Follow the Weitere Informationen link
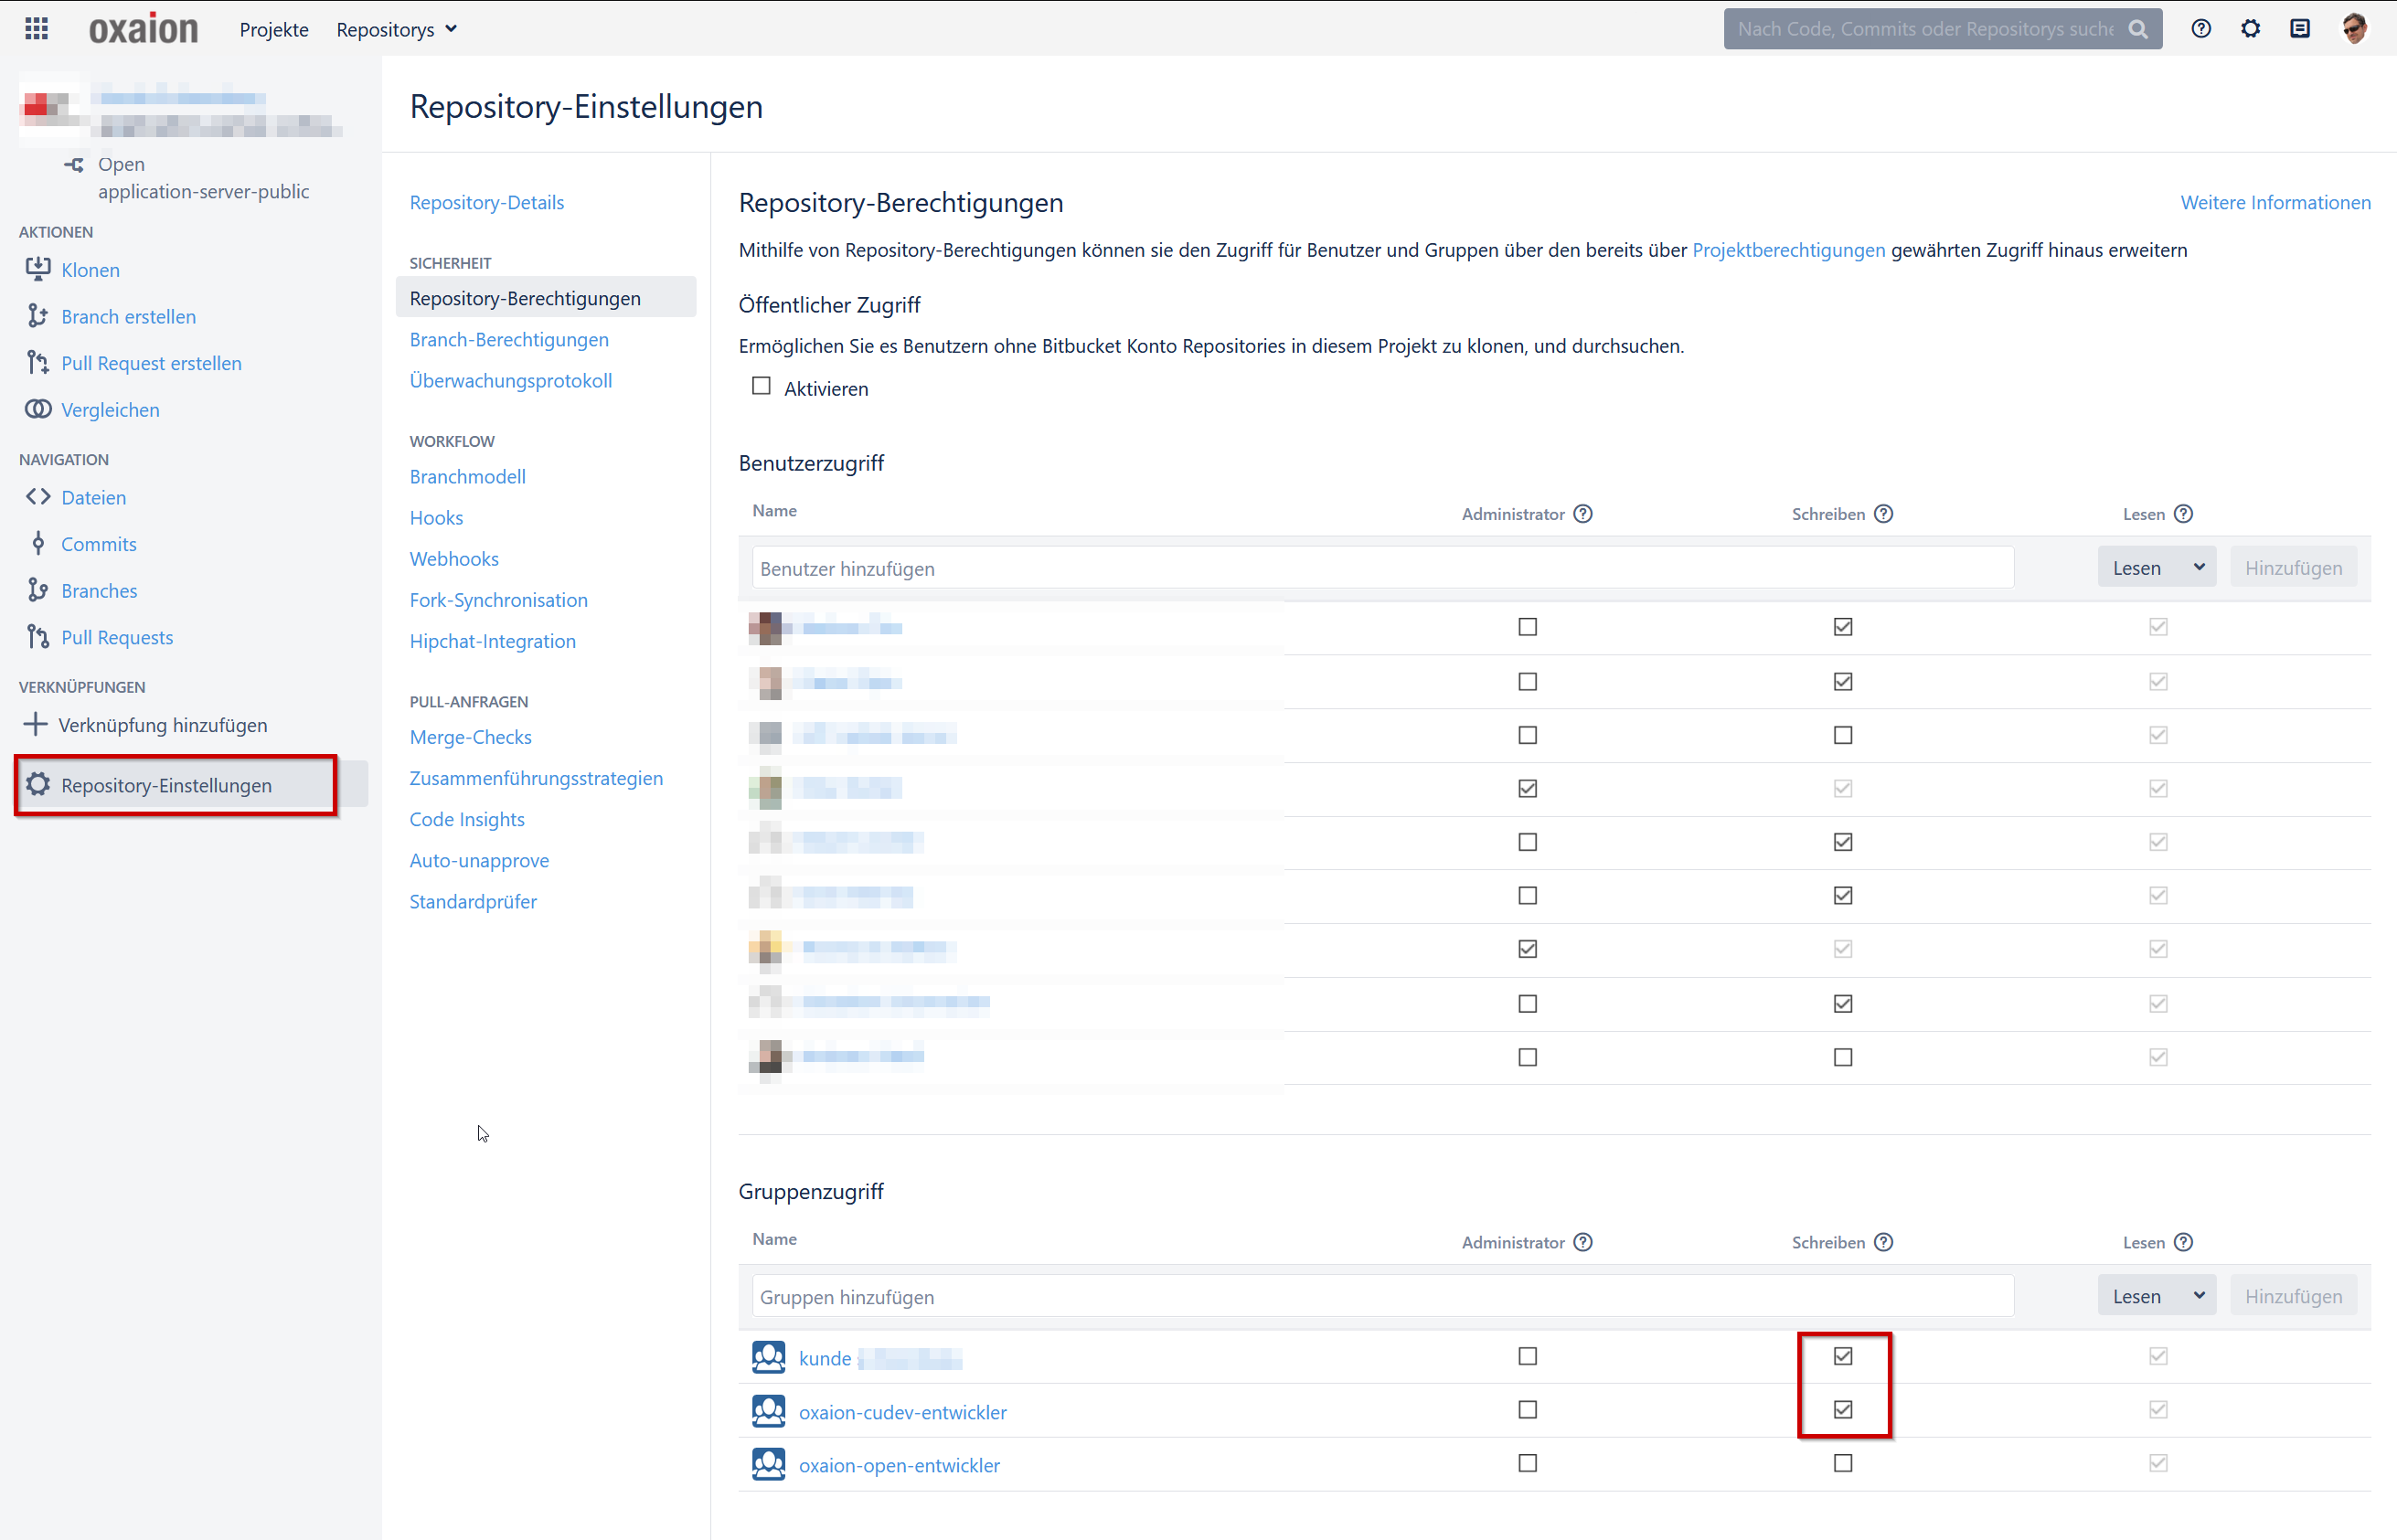Screen dimensions: 2397x1540 click(2275, 202)
